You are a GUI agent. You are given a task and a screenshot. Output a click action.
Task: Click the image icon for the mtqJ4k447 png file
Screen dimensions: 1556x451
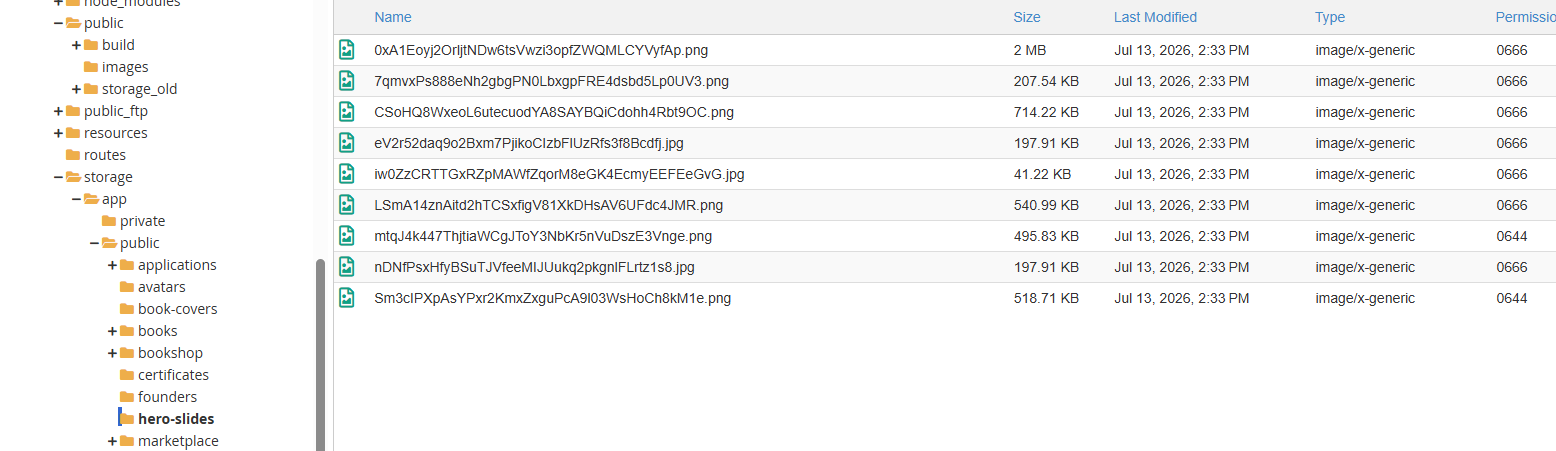[347, 236]
